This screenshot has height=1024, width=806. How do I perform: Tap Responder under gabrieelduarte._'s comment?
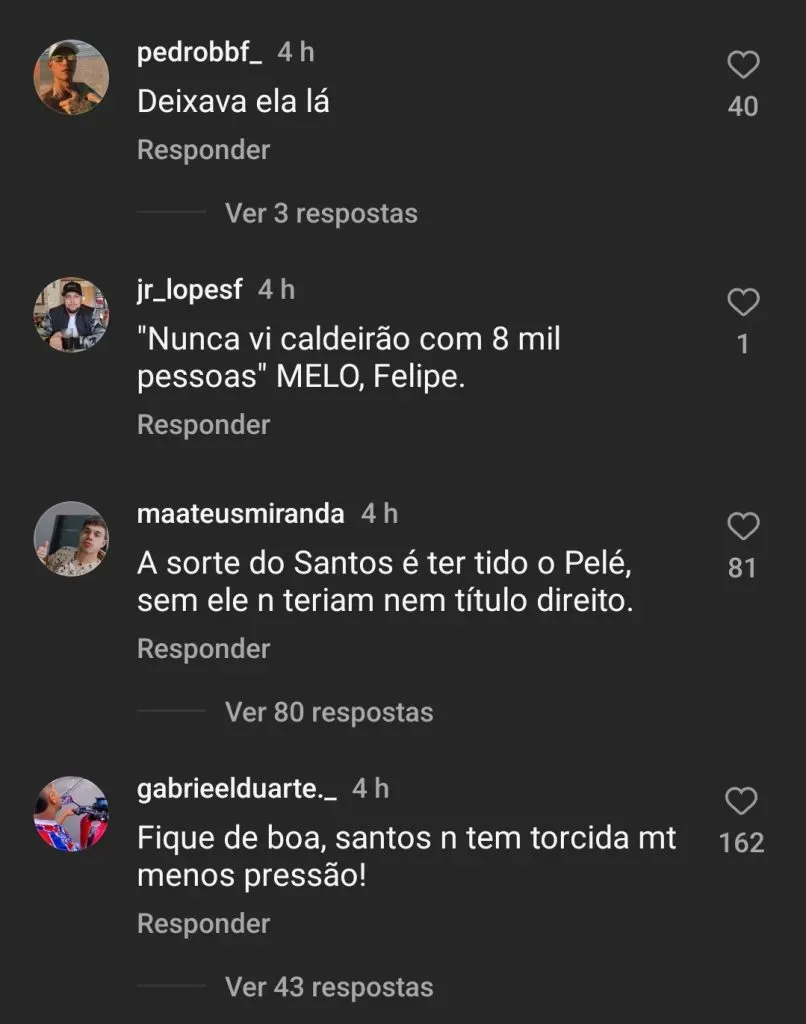pos(203,924)
